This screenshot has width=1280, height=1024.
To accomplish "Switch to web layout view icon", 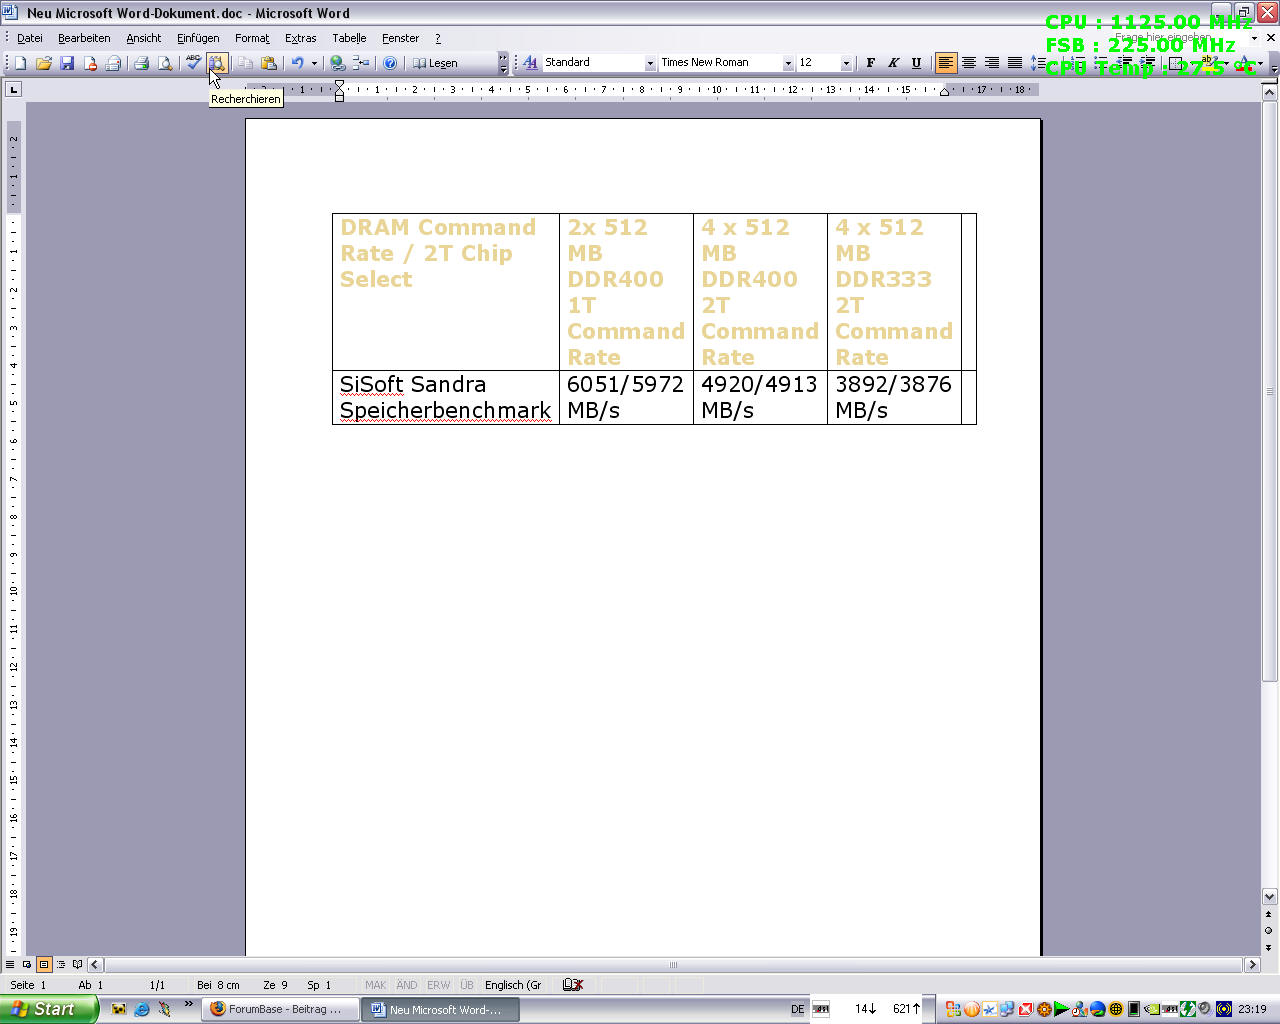I will [27, 965].
